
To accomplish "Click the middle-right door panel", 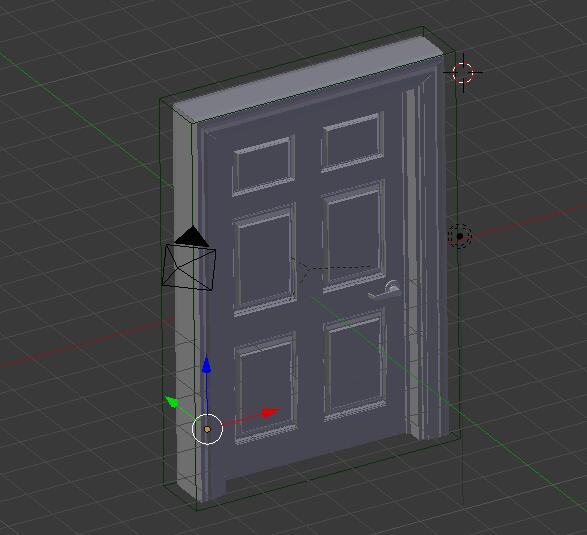I will (x=353, y=237).
